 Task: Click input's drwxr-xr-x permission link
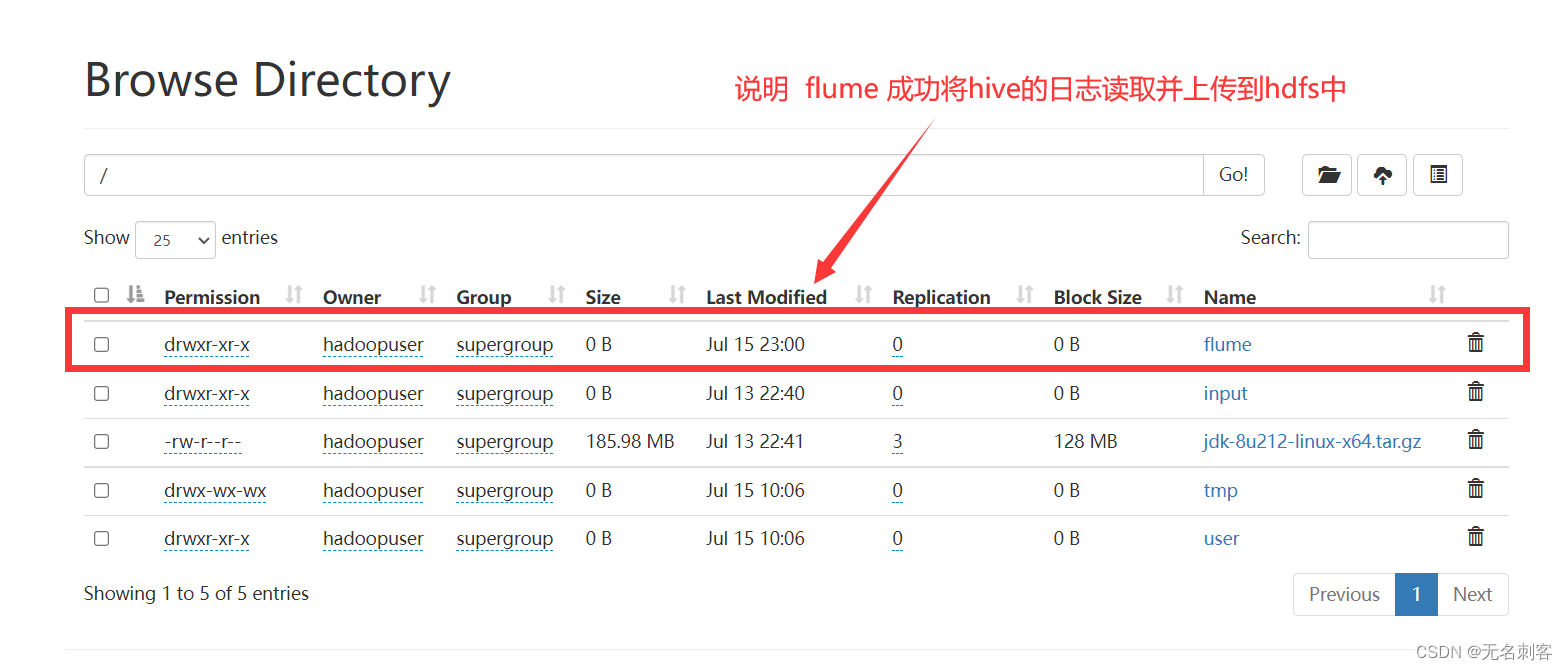[207, 393]
